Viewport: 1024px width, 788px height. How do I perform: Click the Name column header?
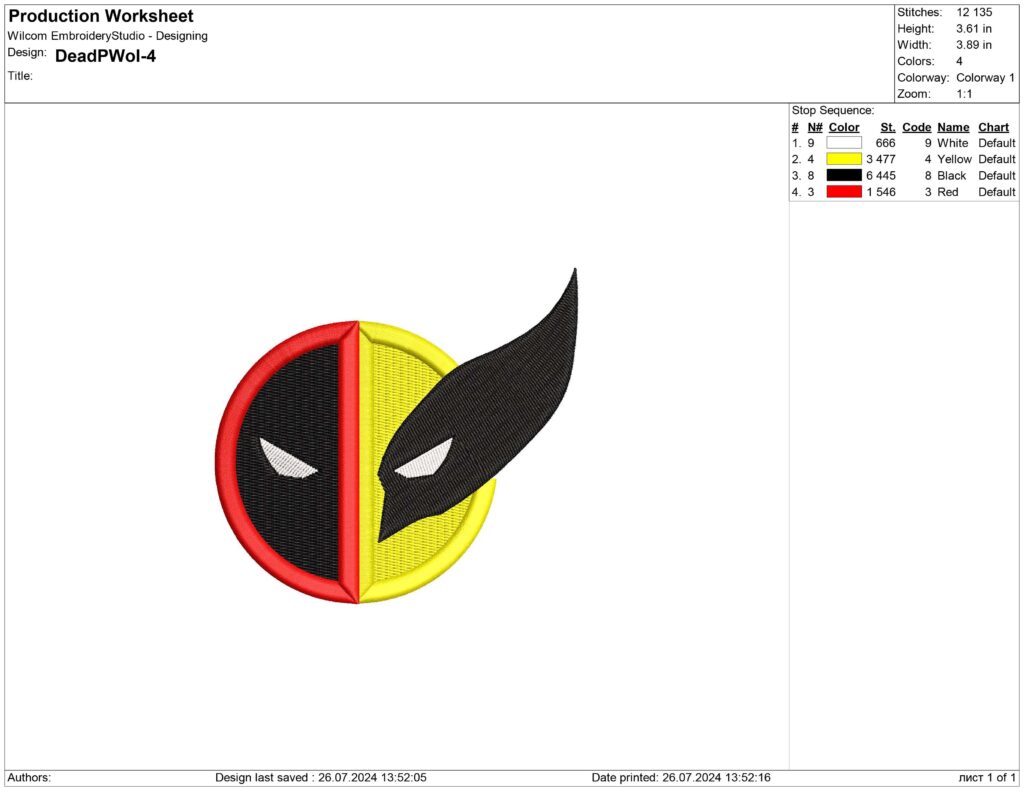(x=952, y=127)
